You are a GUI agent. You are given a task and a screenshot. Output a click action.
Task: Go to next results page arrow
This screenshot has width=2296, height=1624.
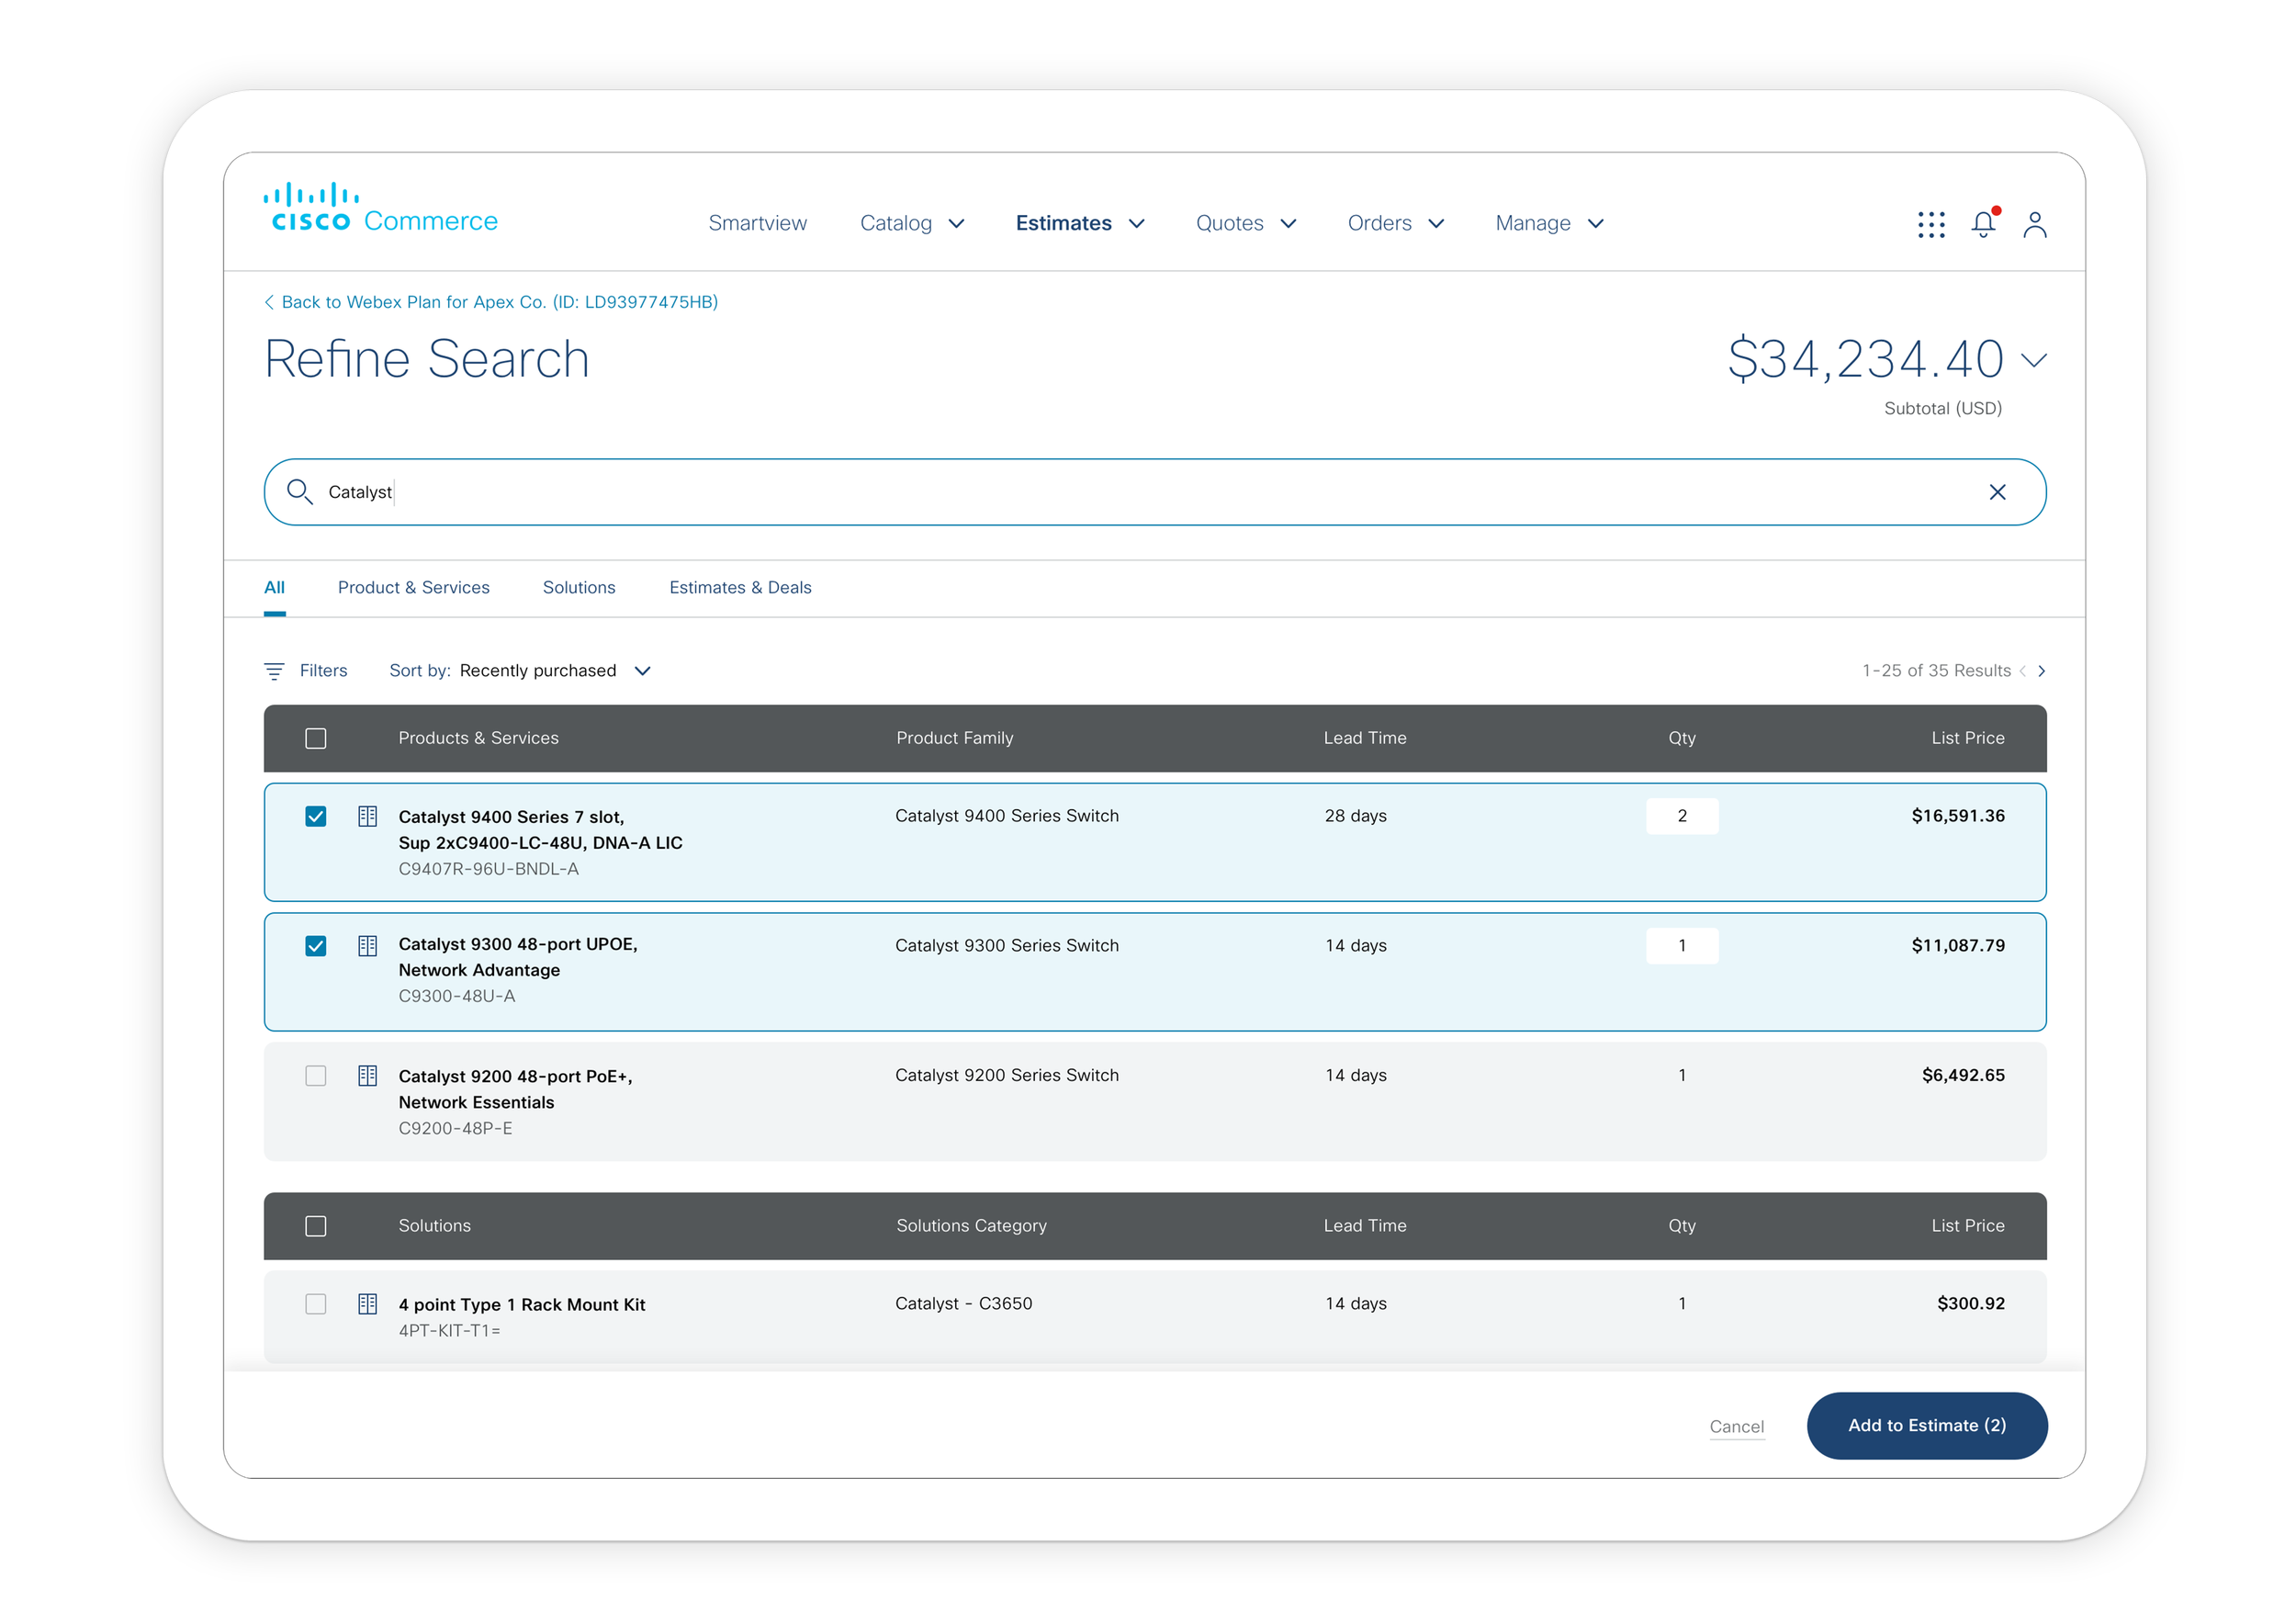pos(2041,671)
